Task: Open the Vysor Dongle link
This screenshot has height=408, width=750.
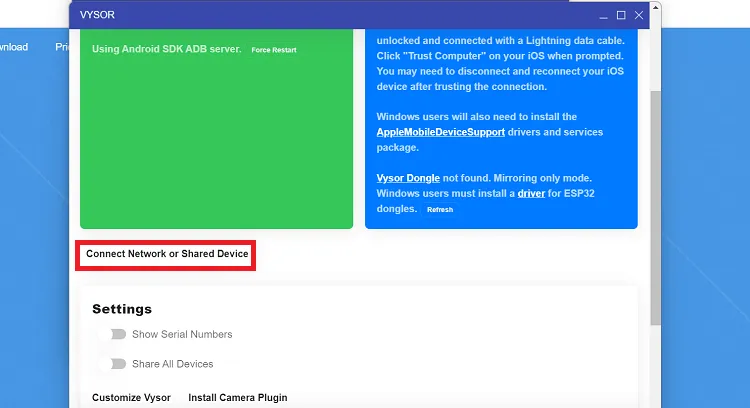Action: (x=408, y=178)
